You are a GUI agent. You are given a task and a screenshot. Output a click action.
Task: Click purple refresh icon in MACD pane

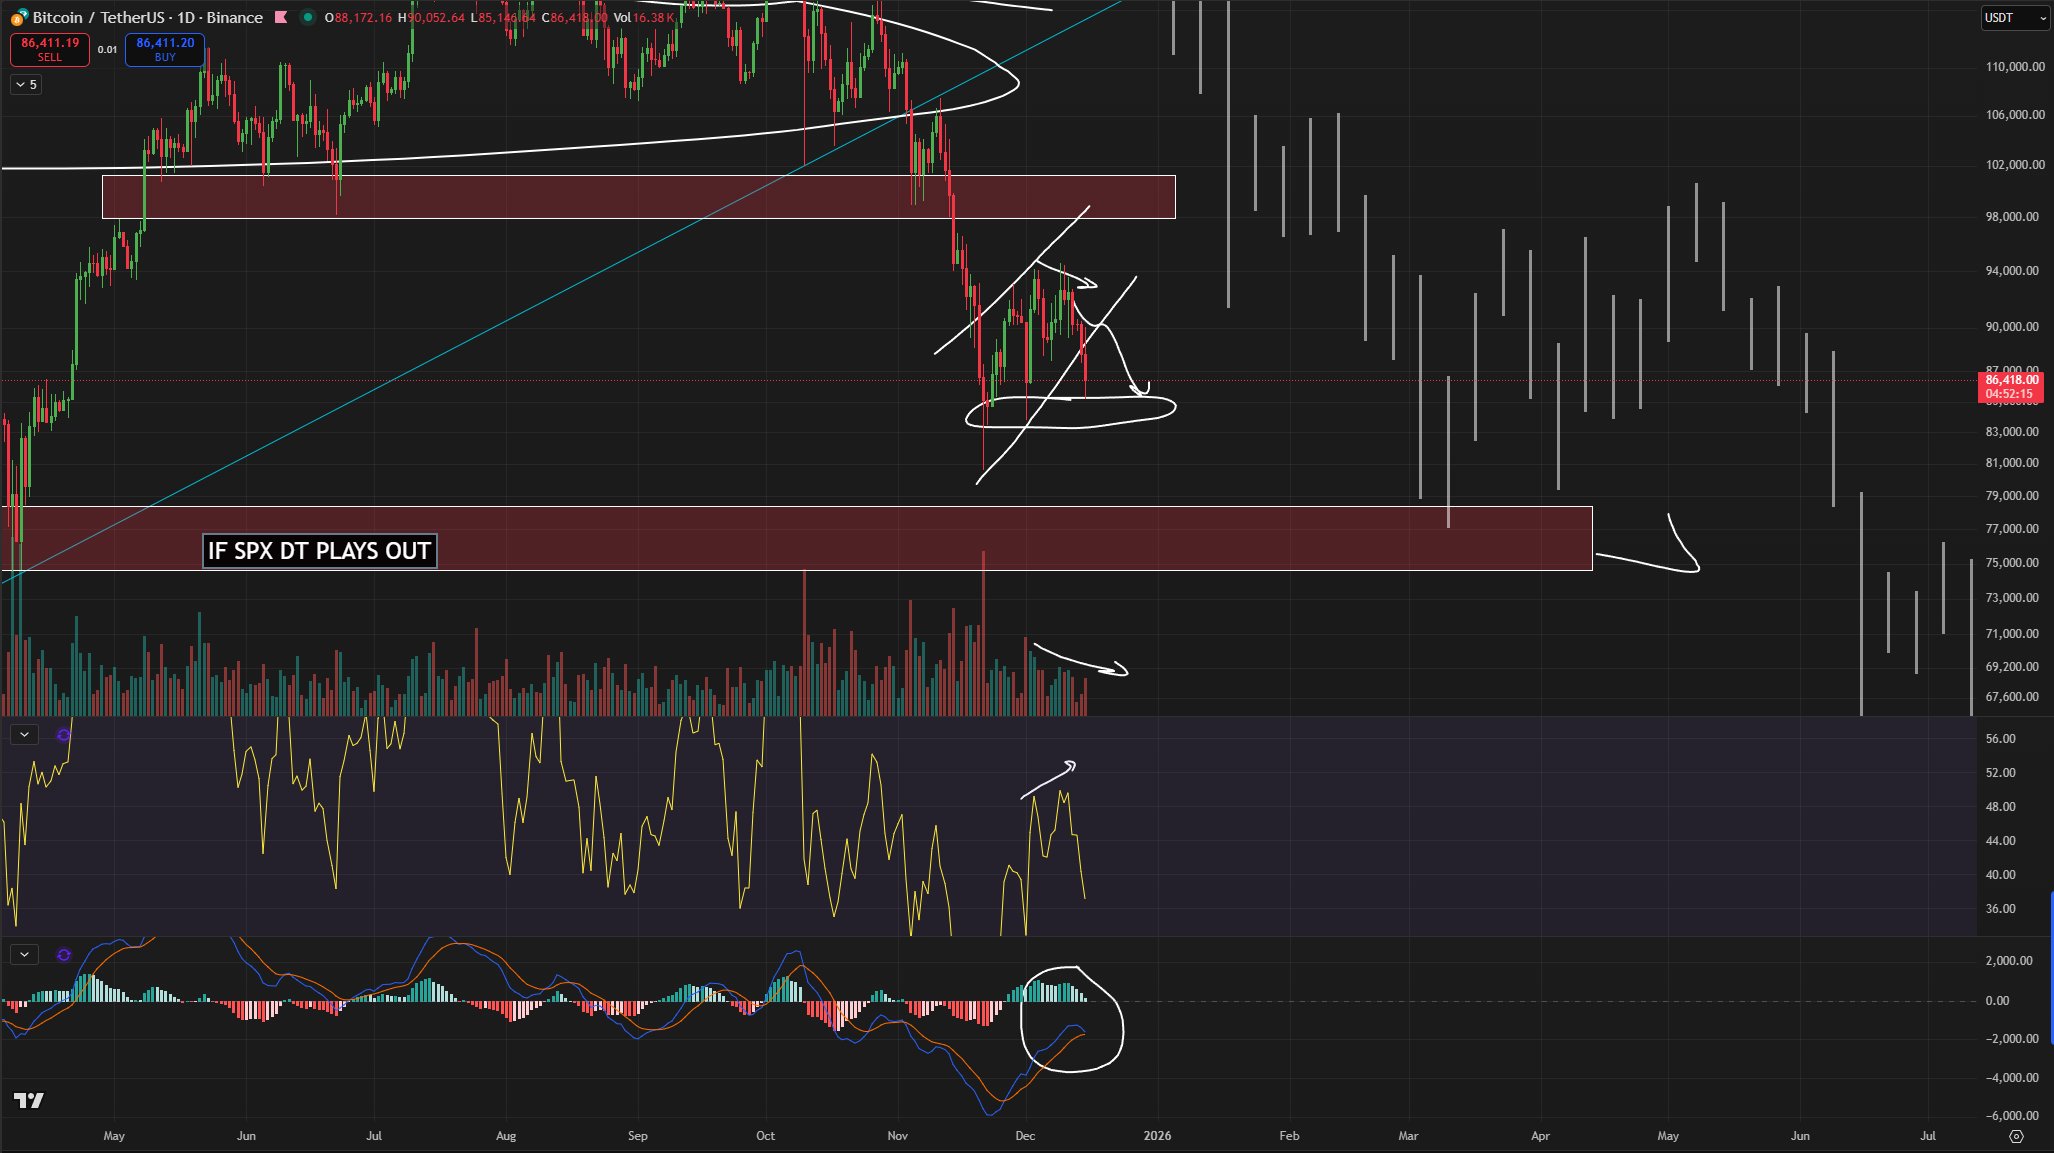64,955
